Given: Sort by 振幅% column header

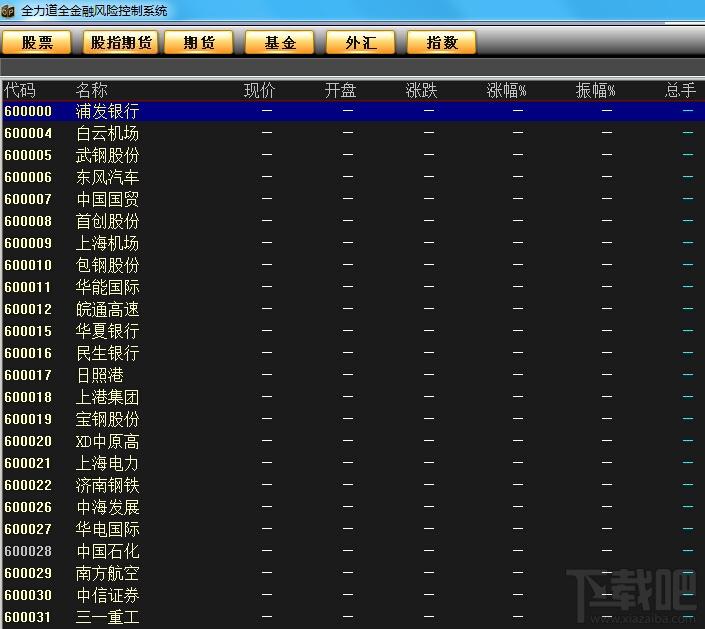Looking at the screenshot, I should pyautogui.click(x=595, y=90).
